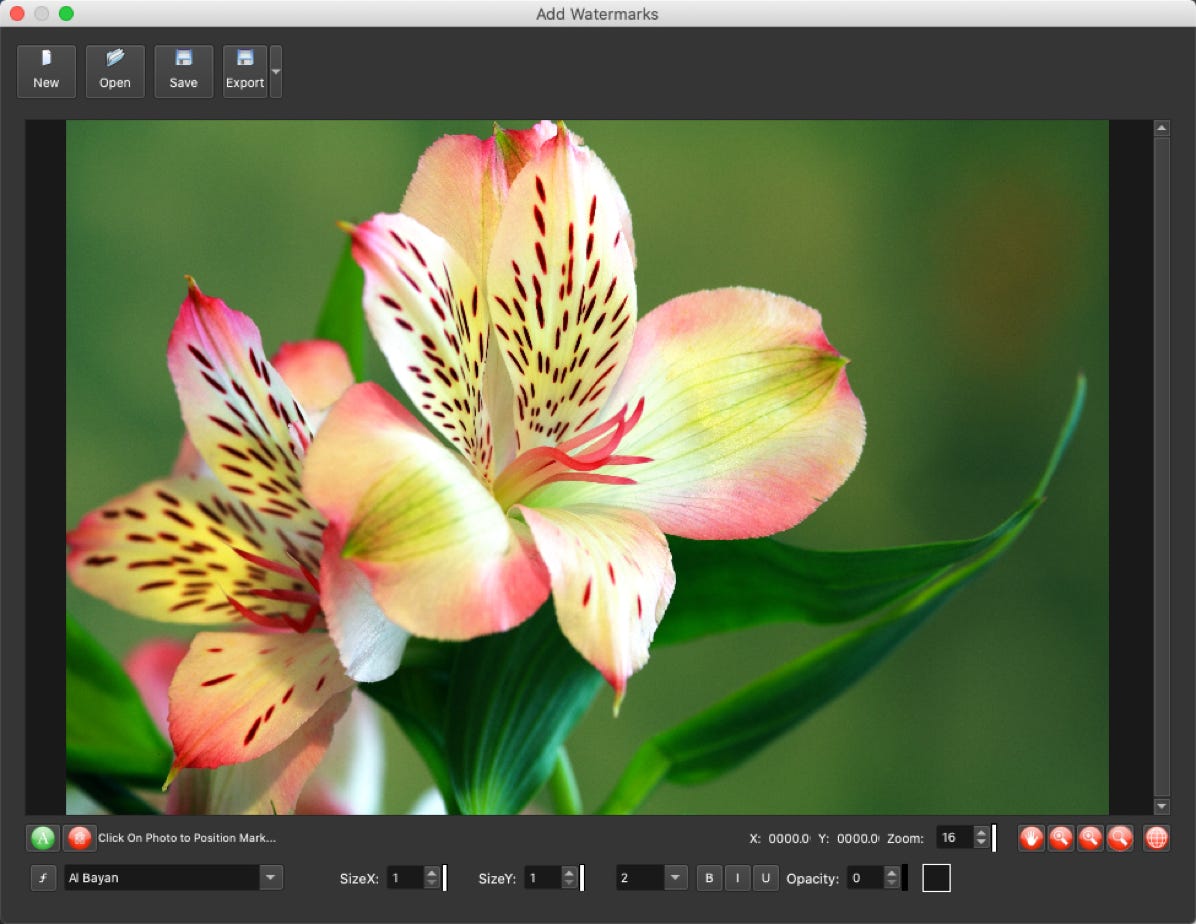Click the red globe icon
1196x924 pixels.
pos(1156,838)
